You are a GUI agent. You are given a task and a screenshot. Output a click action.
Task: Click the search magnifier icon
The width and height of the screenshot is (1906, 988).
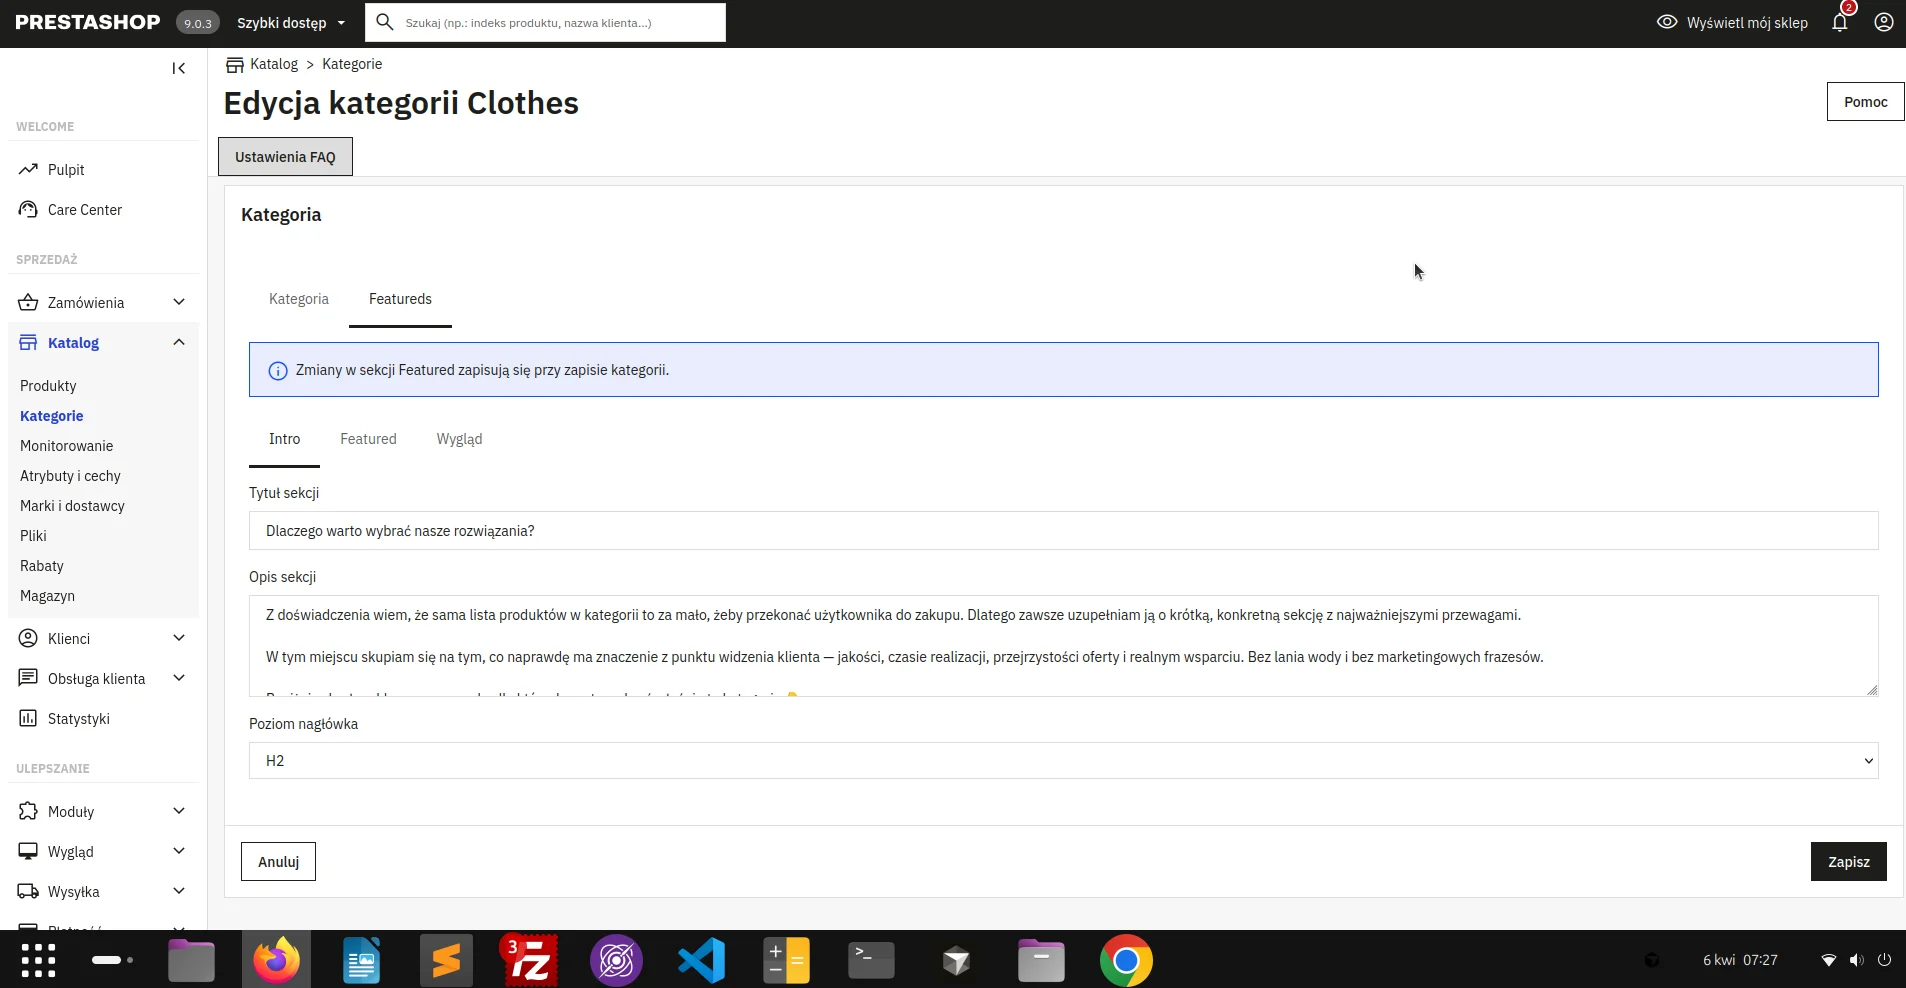(385, 22)
